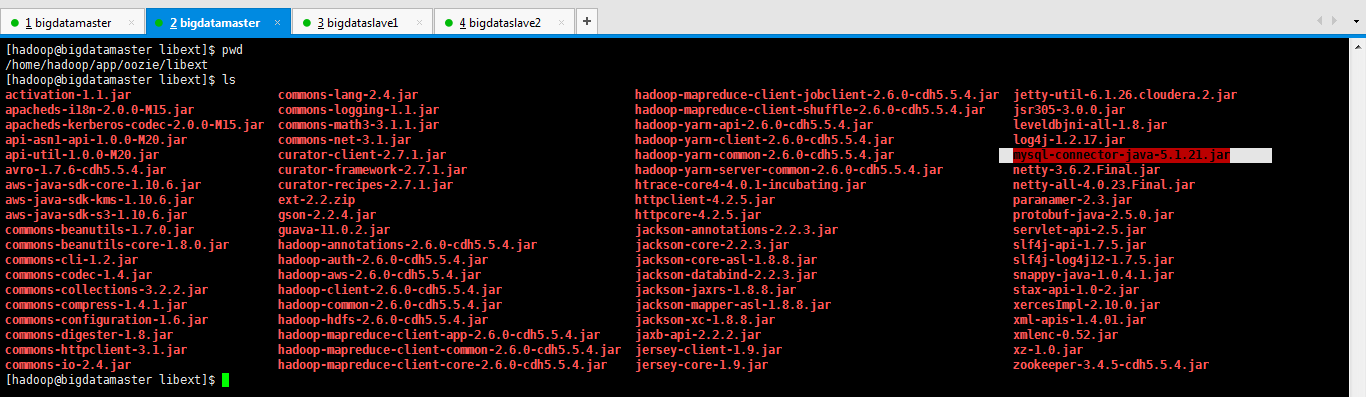The height and width of the screenshot is (397, 1366).
Task: Click xz-1.0.jar entry
Action: point(1048,350)
